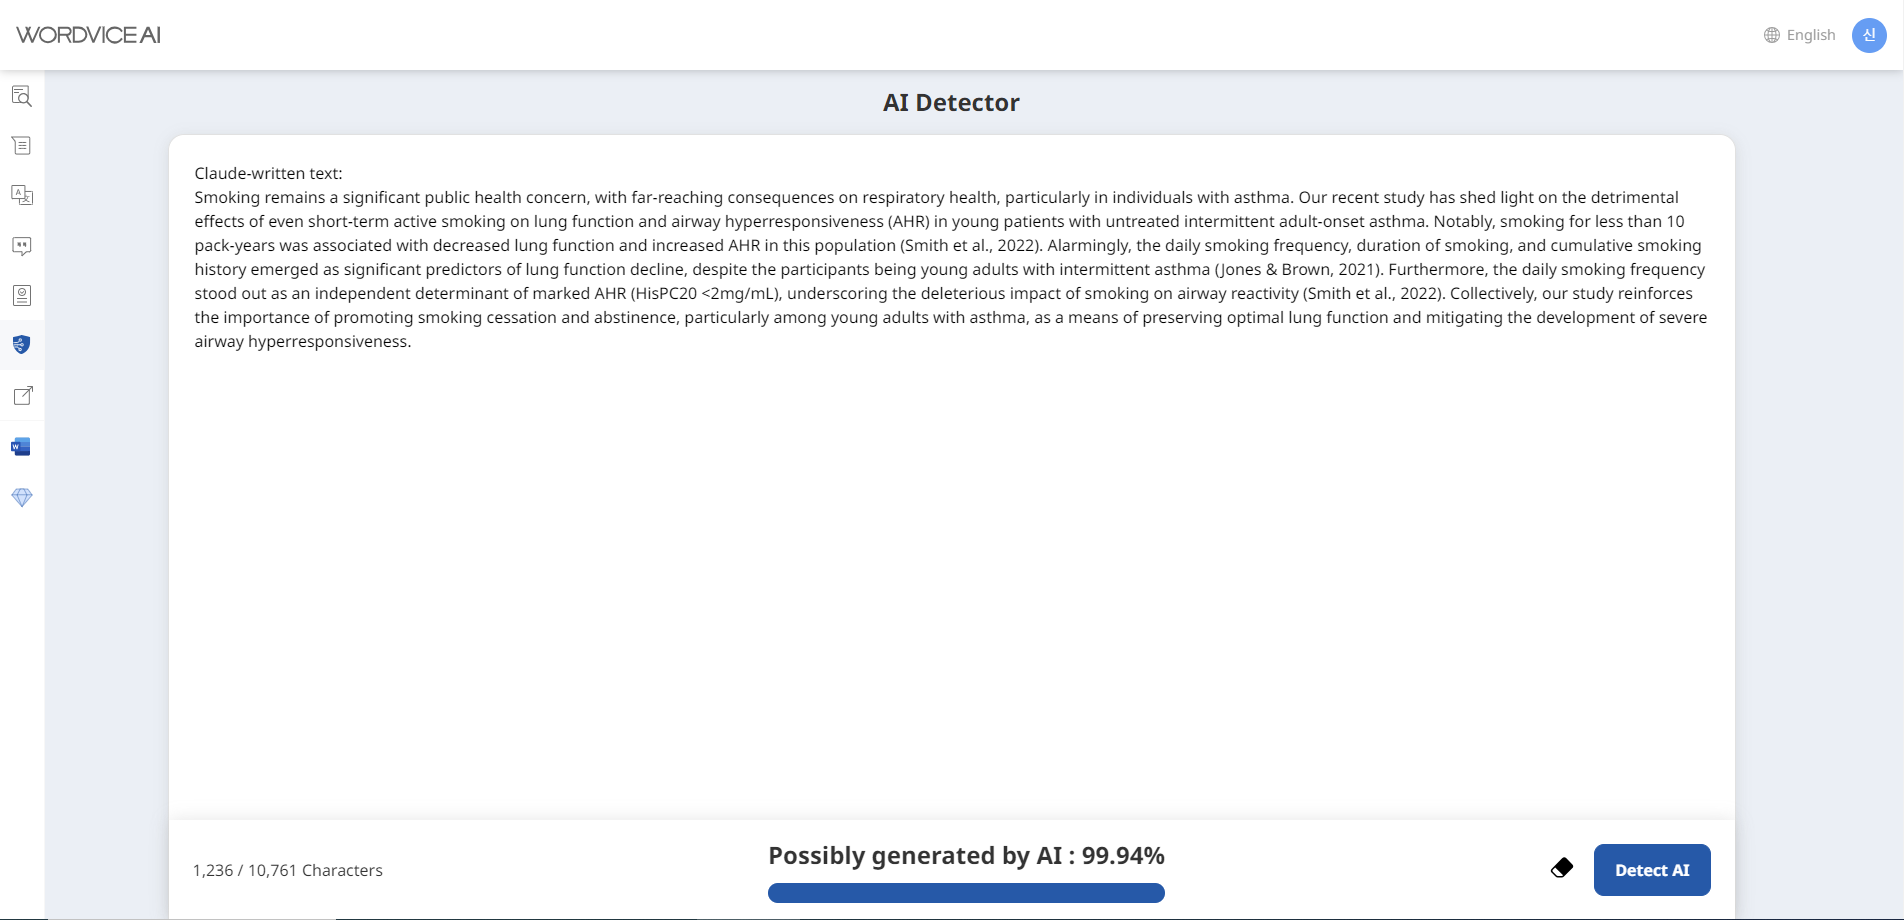Click the external link arrow icon
This screenshot has height=920, width=1904.
point(21,396)
